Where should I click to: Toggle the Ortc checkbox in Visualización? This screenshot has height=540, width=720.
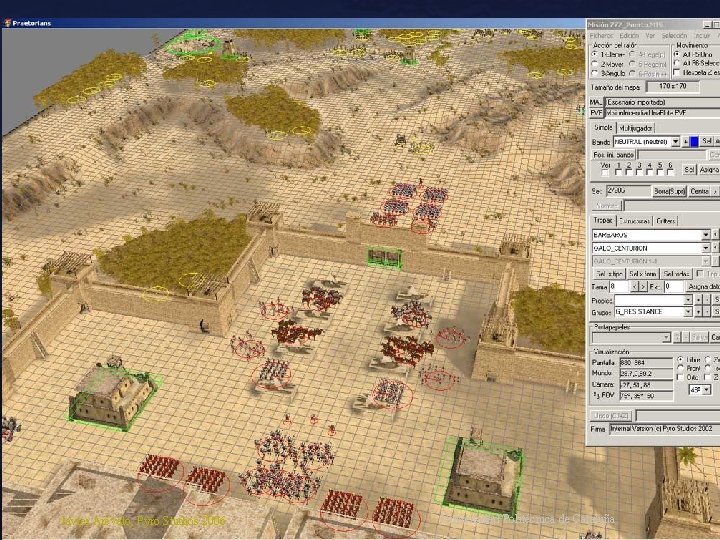pyautogui.click(x=680, y=377)
